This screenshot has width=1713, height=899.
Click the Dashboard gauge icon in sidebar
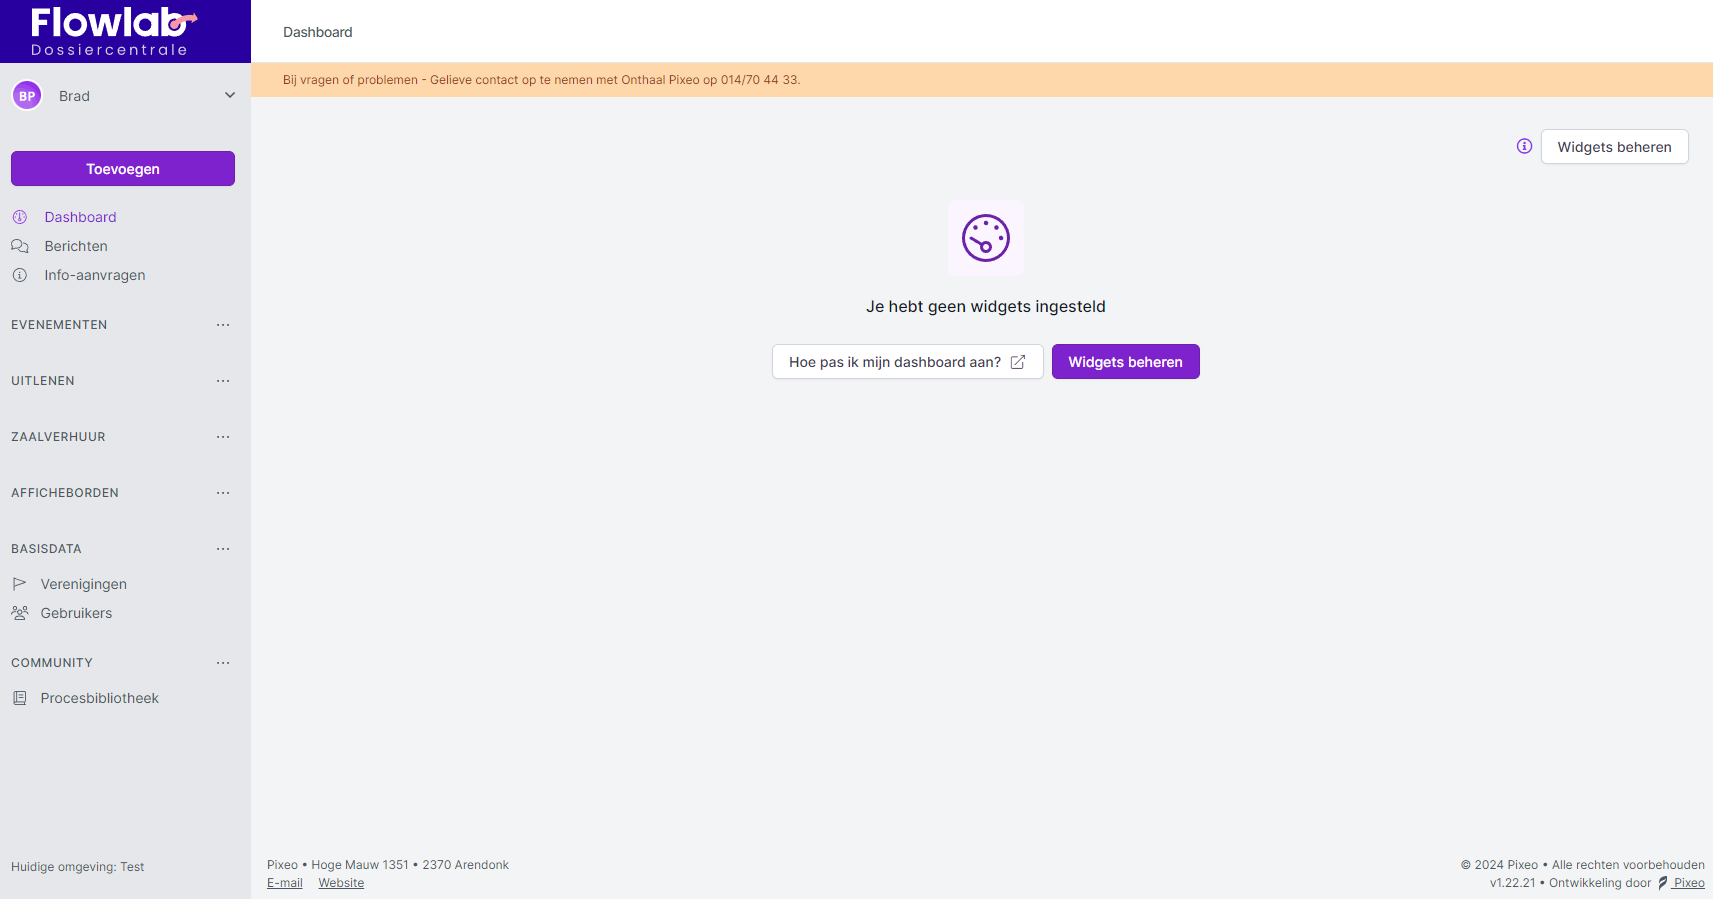click(x=20, y=217)
